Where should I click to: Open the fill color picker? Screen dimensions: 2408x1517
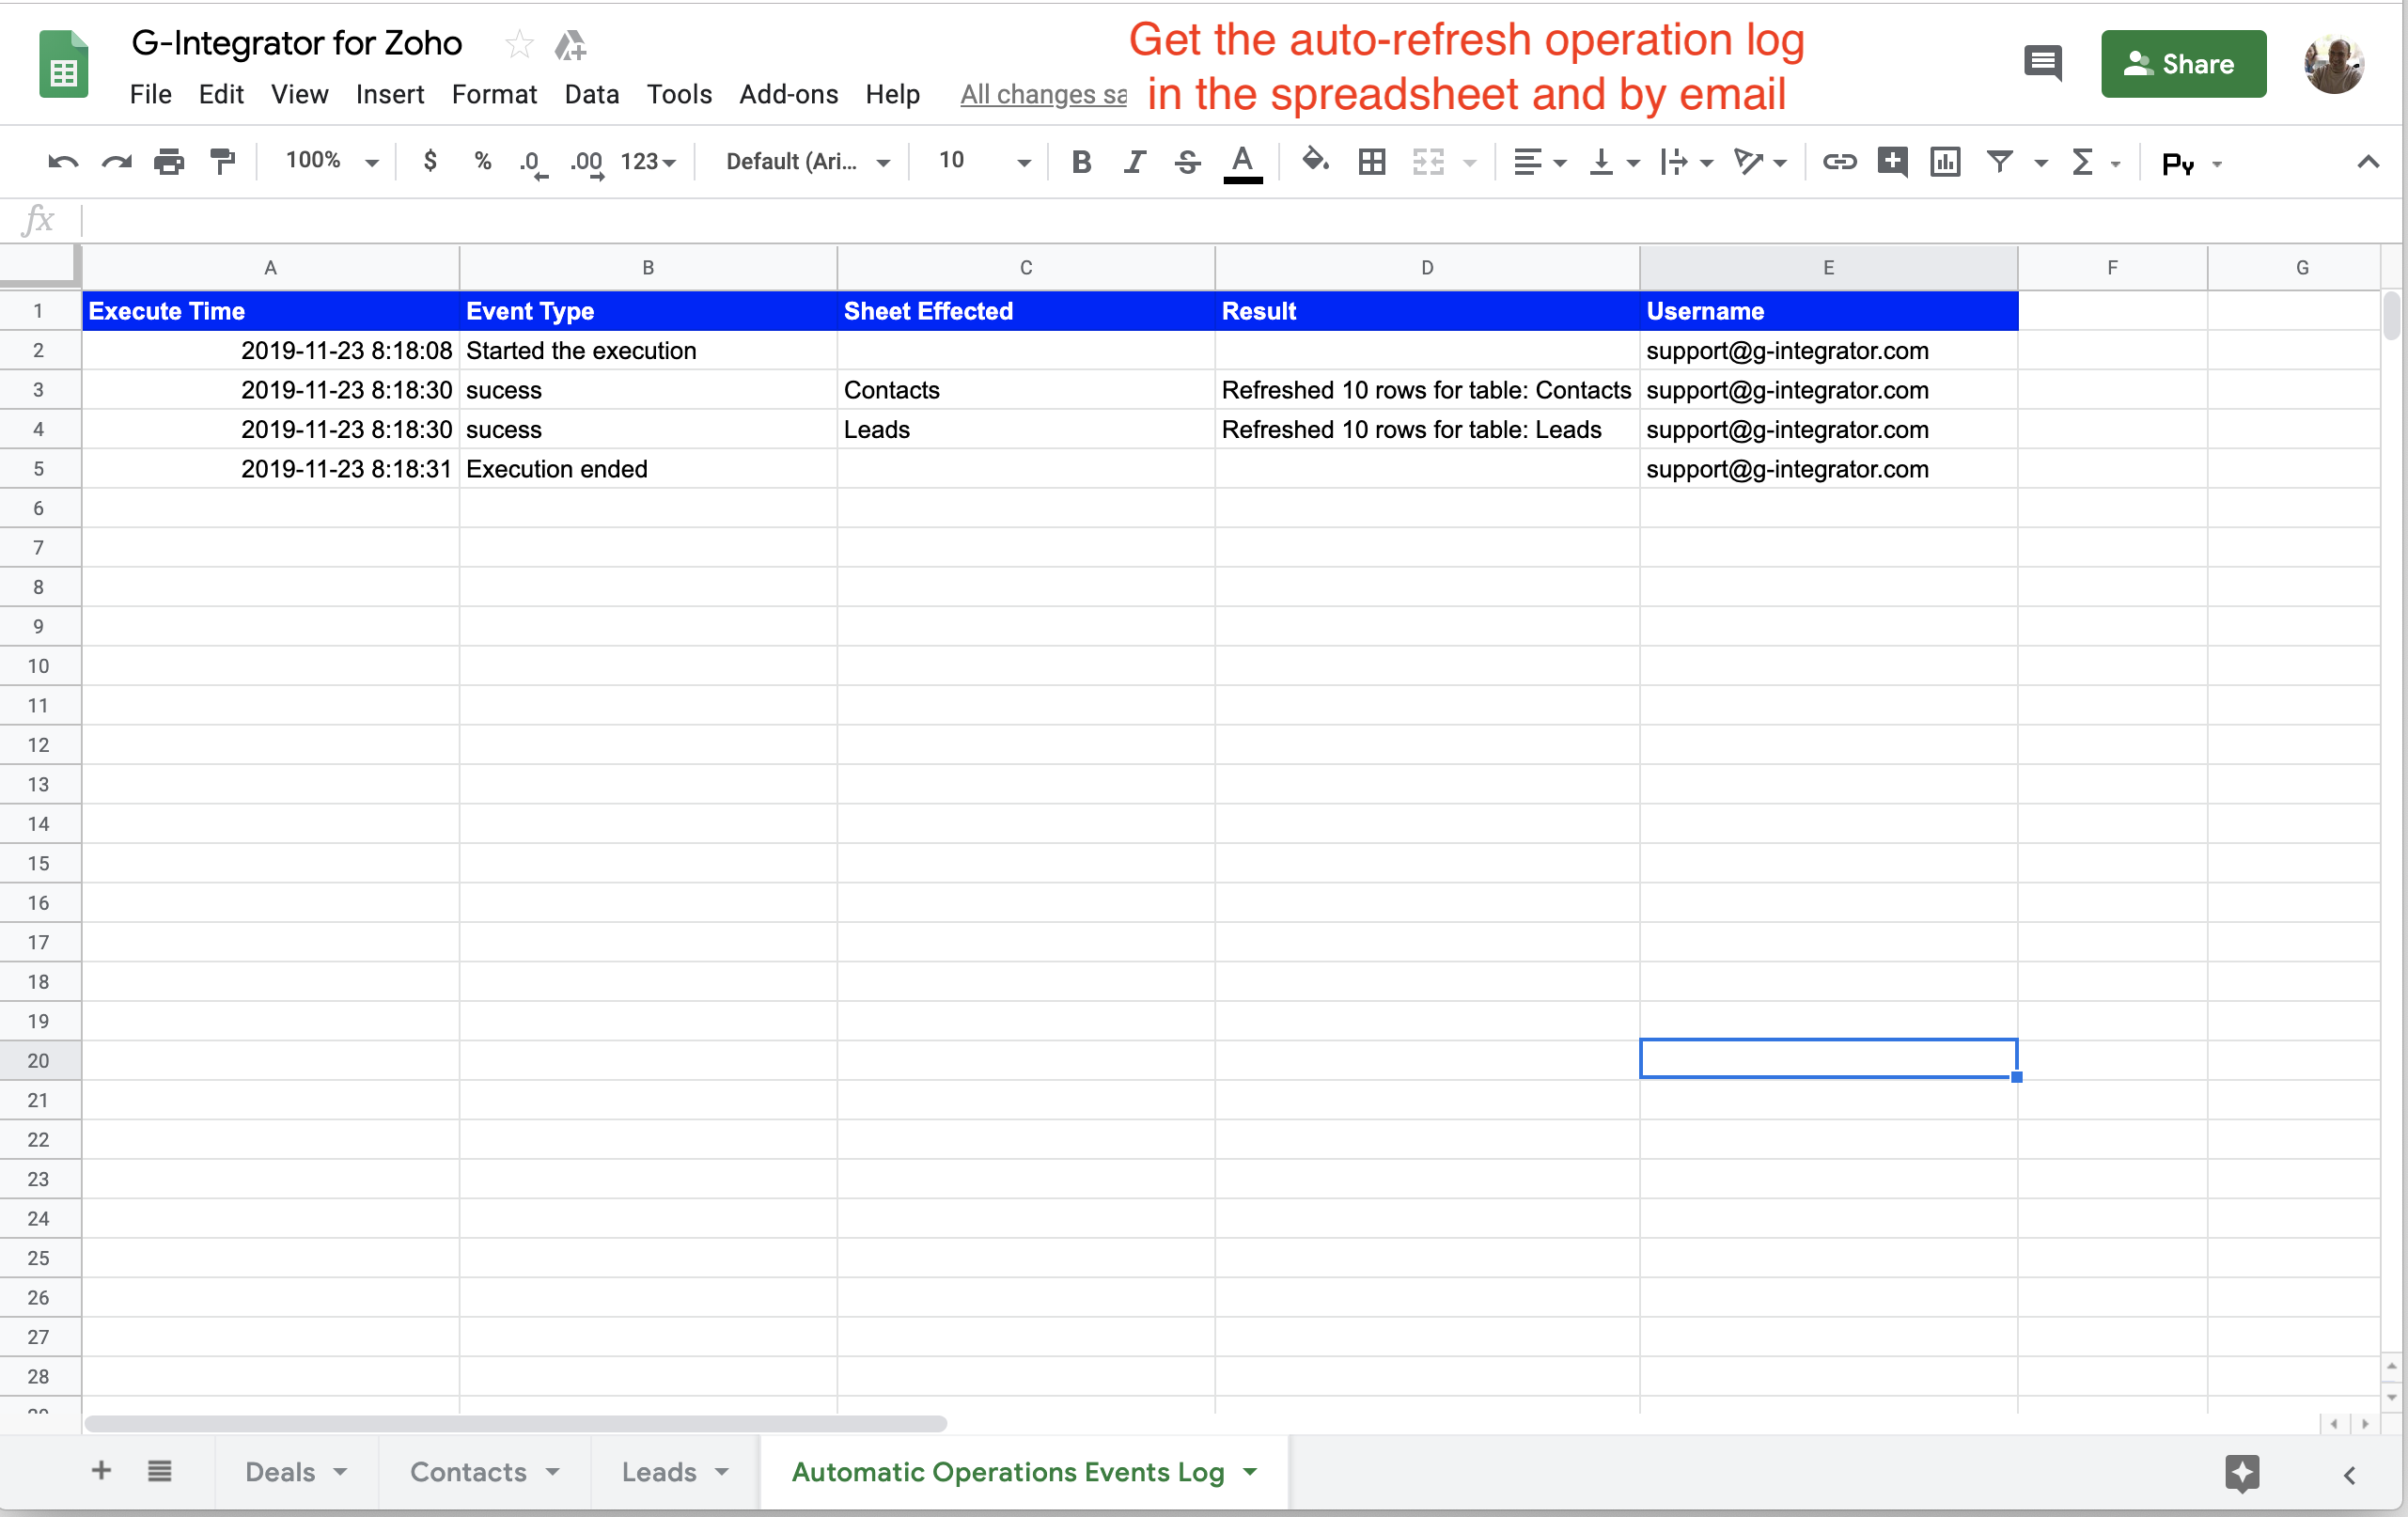pyautogui.click(x=1314, y=160)
